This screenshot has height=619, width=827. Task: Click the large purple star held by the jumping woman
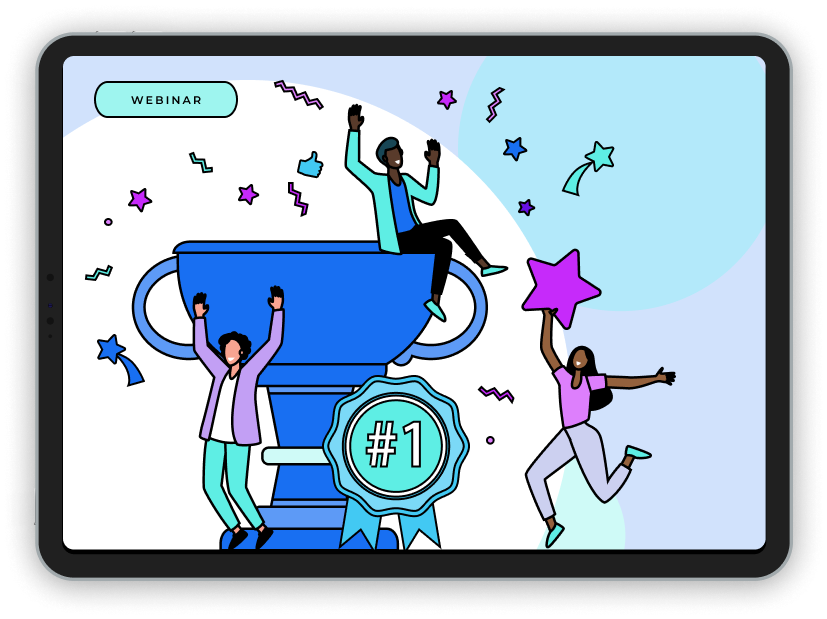(561, 288)
